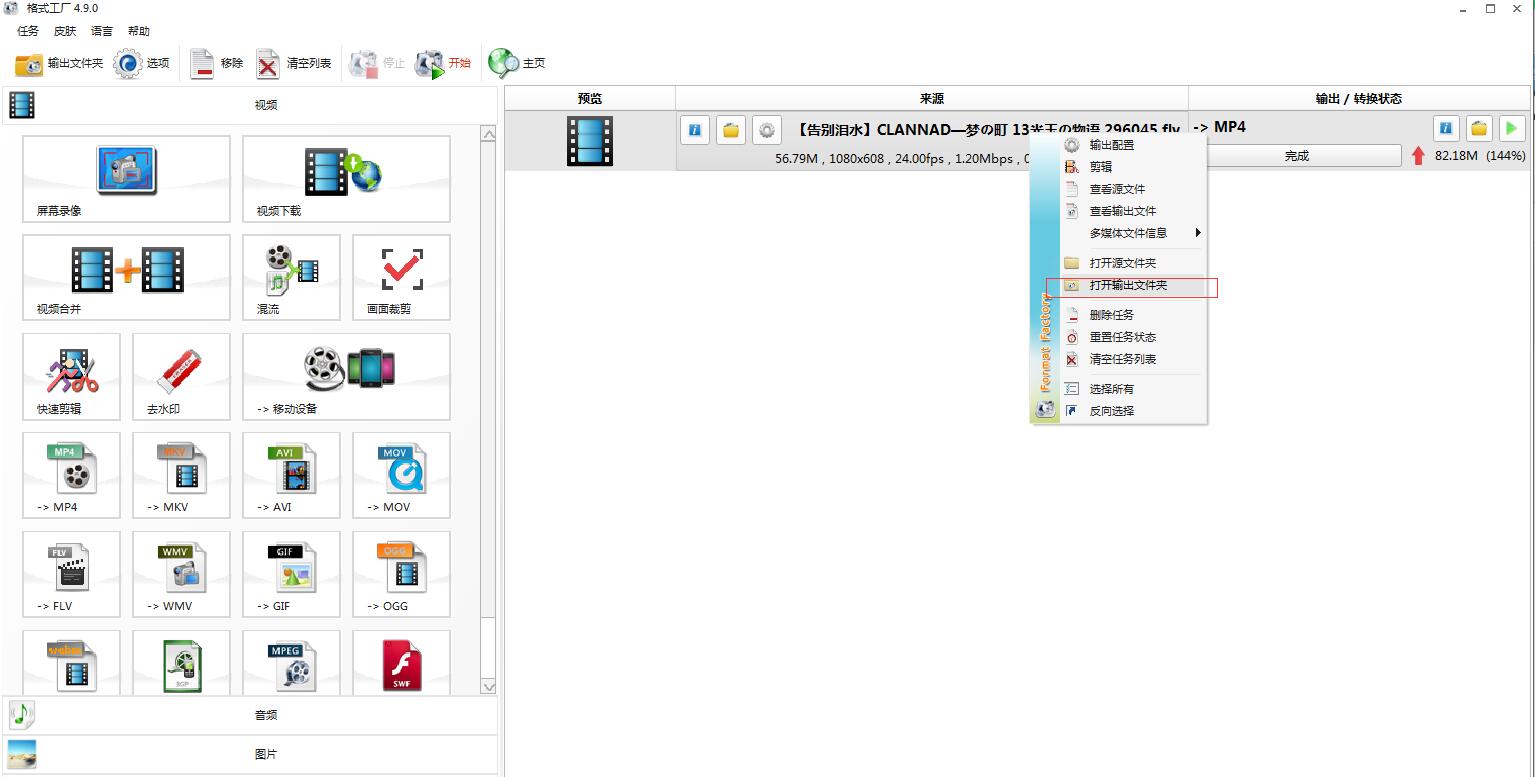
Task: Play the output file with green arrow
Action: [1512, 127]
